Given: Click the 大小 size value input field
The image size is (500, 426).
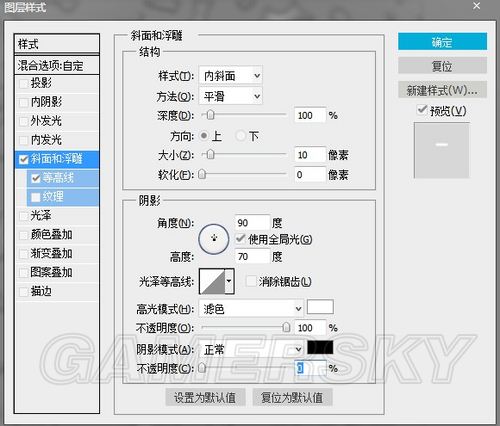Looking at the screenshot, I should pyautogui.click(x=310, y=155).
